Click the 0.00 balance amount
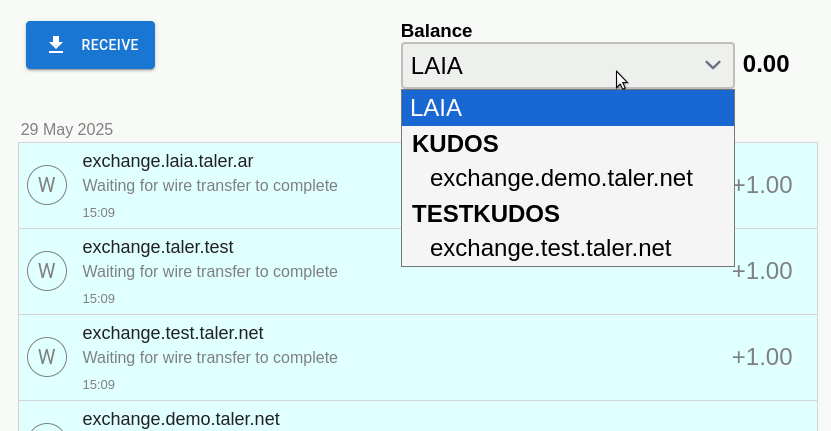This screenshot has height=431, width=831. pyautogui.click(x=766, y=64)
